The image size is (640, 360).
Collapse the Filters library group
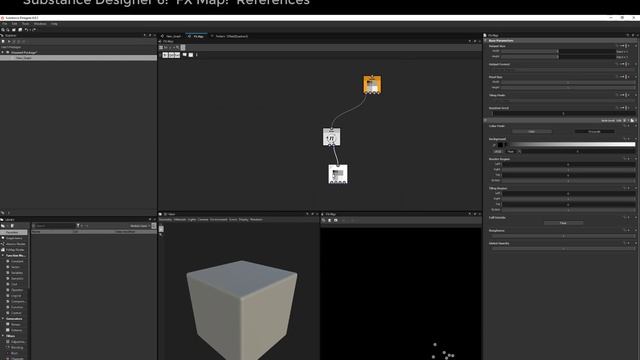click(x=3, y=336)
